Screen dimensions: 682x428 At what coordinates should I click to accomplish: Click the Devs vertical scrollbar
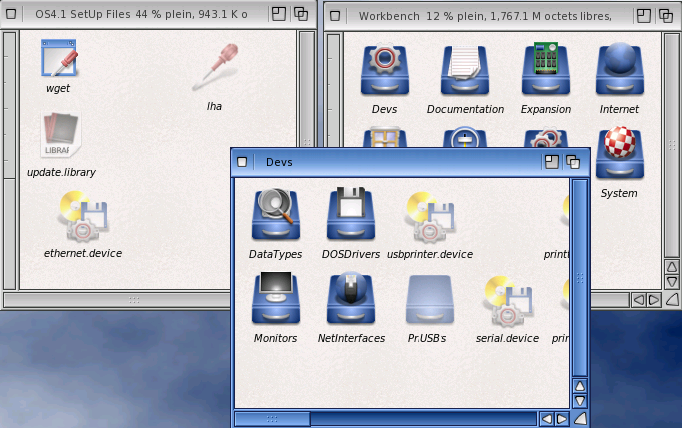[x=580, y=278]
